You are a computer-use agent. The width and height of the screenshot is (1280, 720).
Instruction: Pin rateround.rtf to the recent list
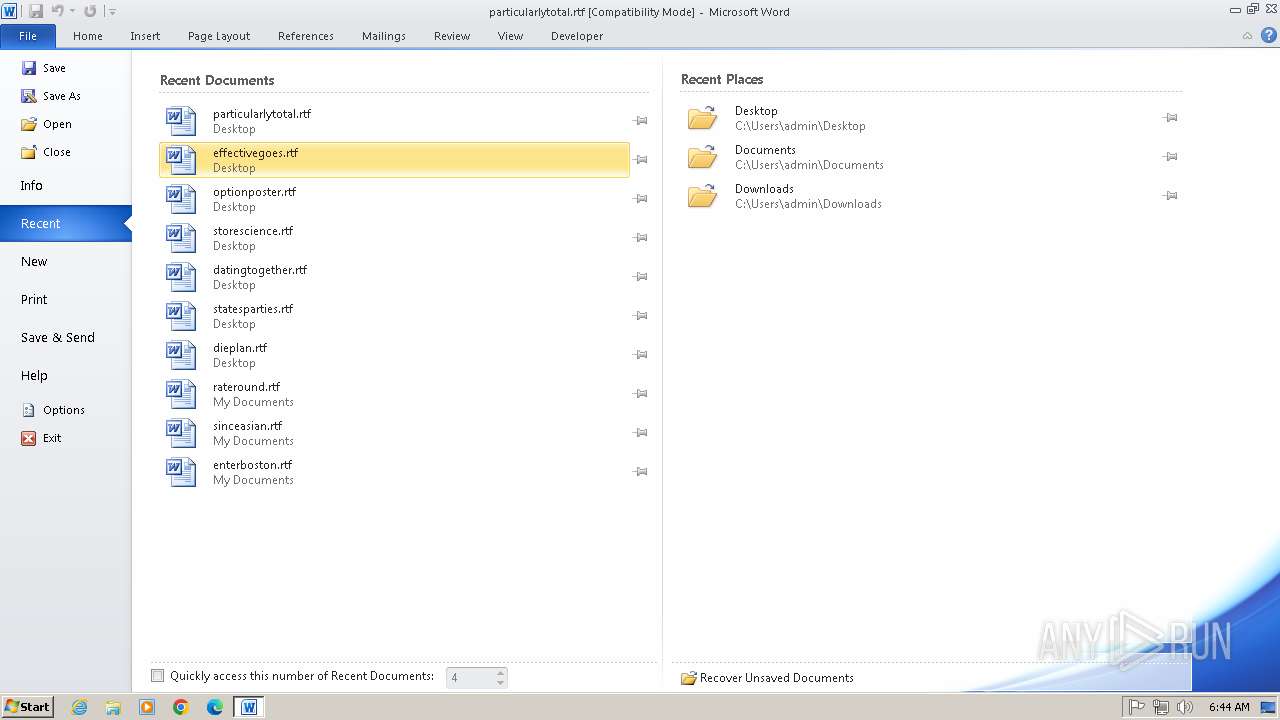click(640, 394)
